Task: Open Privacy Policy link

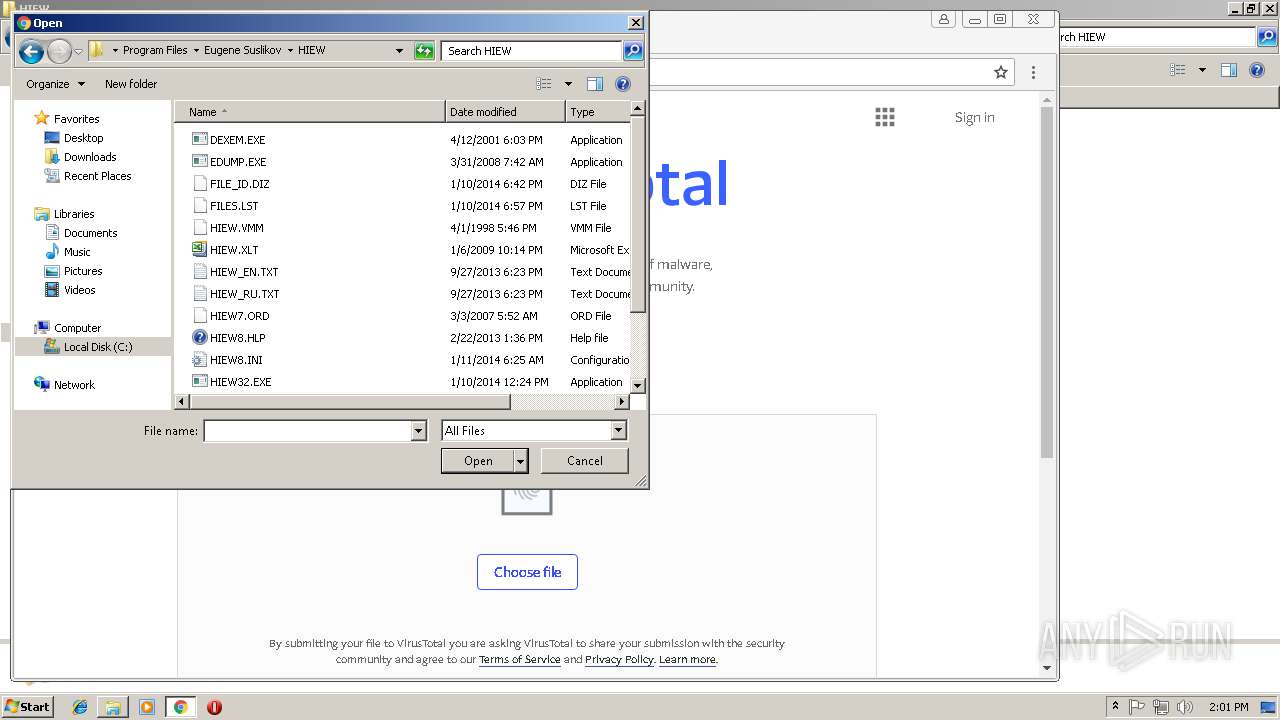Action: point(619,660)
